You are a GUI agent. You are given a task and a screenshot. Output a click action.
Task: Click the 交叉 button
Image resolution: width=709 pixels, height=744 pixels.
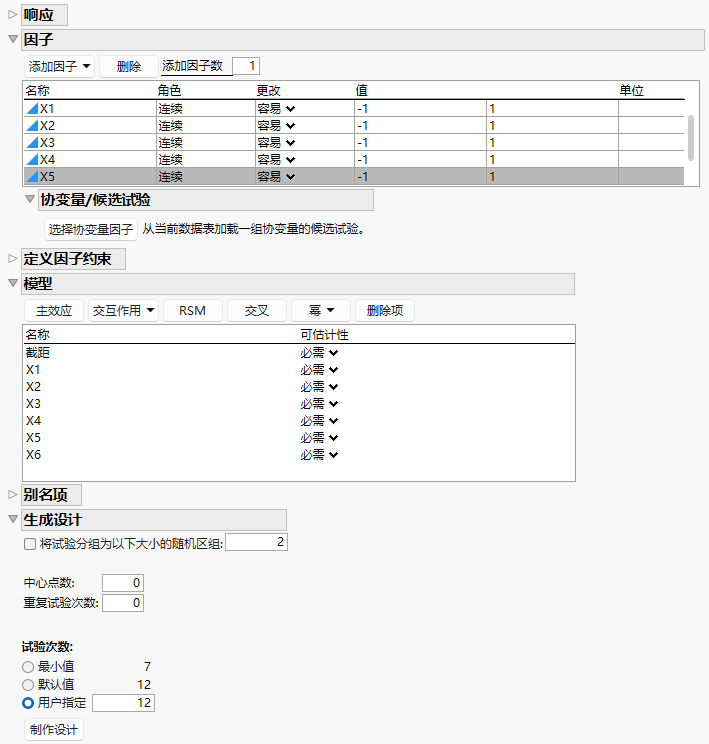pos(257,311)
